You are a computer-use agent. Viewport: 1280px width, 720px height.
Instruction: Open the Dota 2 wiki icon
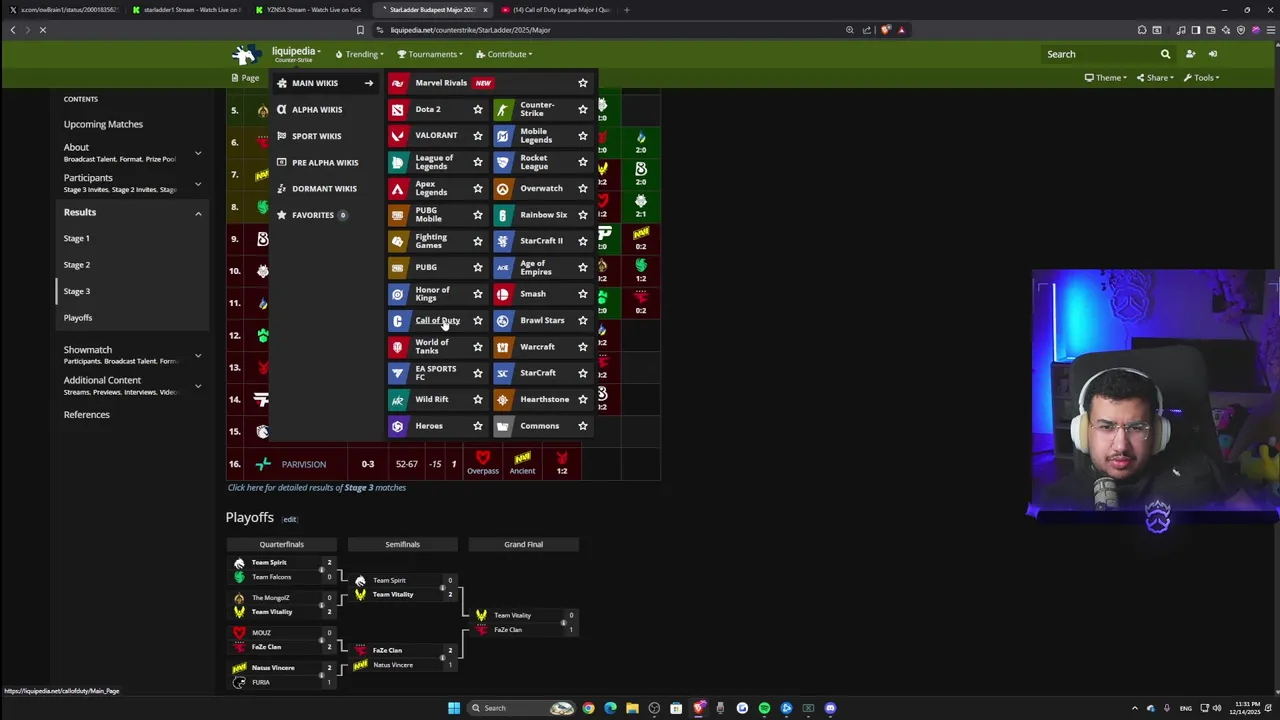pyautogui.click(x=398, y=109)
